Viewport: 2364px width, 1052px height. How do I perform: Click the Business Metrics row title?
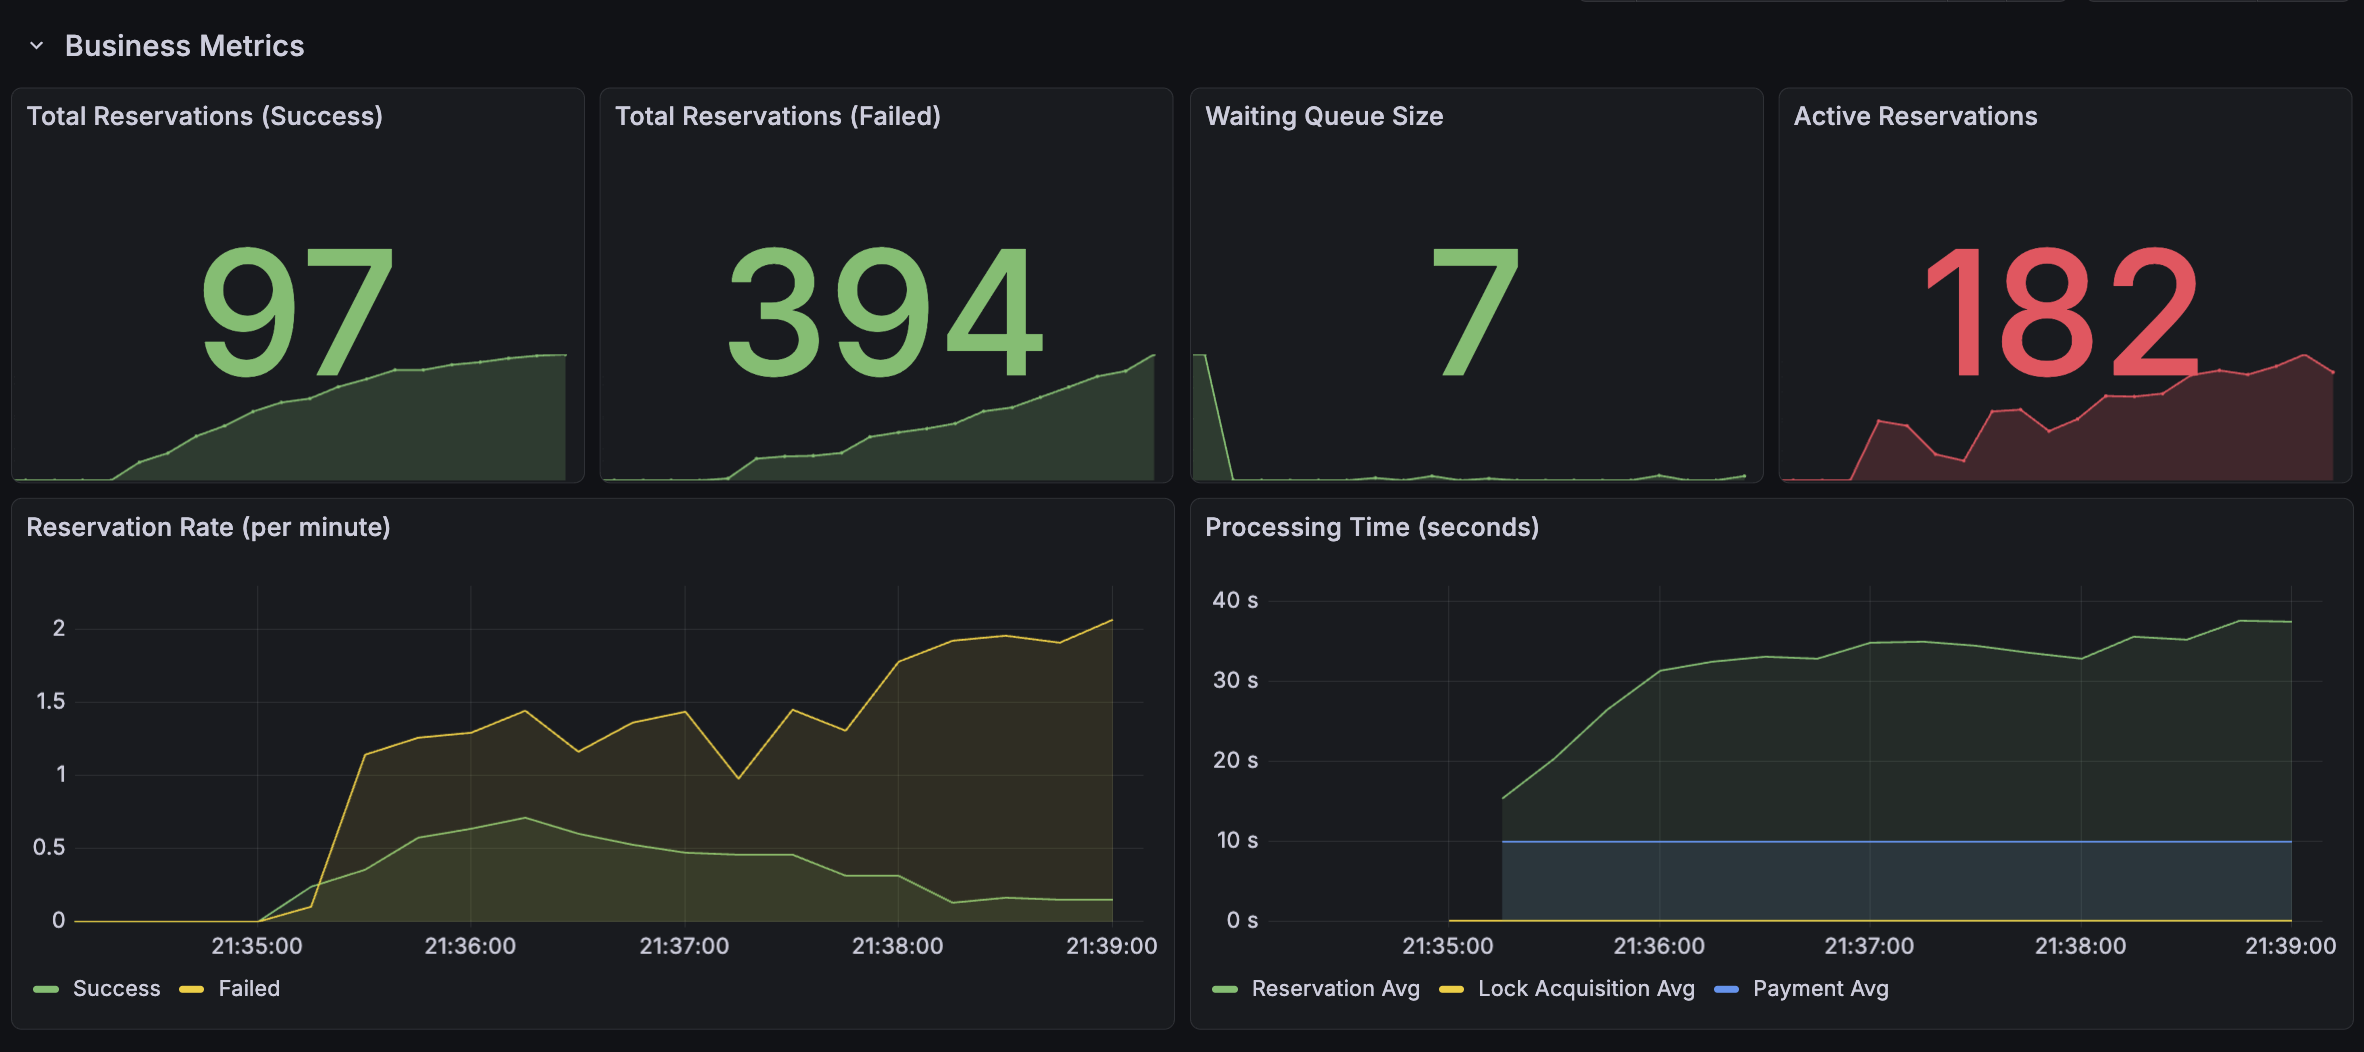coord(184,46)
